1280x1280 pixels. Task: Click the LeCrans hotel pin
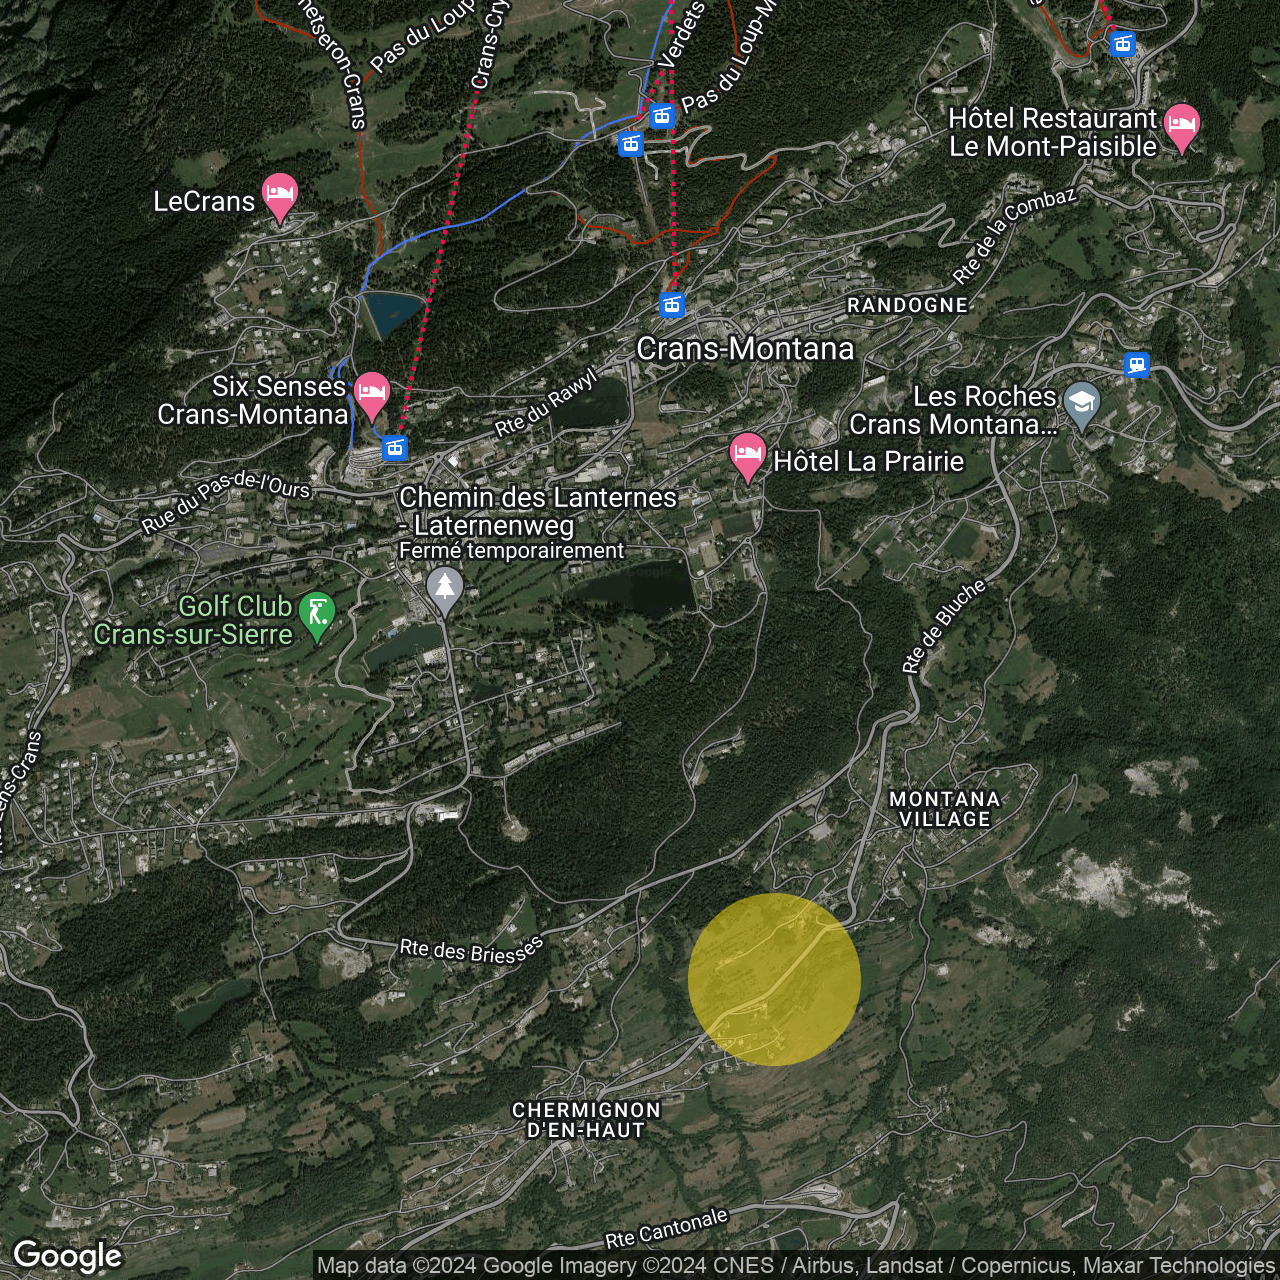click(279, 195)
